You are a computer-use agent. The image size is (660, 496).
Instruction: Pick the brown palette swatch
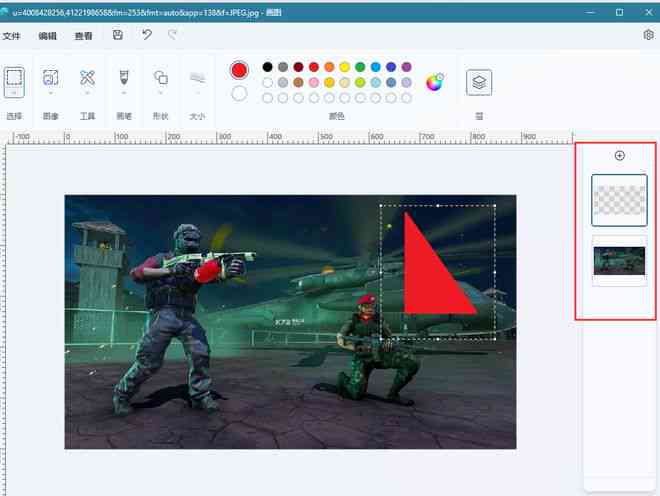point(298,83)
